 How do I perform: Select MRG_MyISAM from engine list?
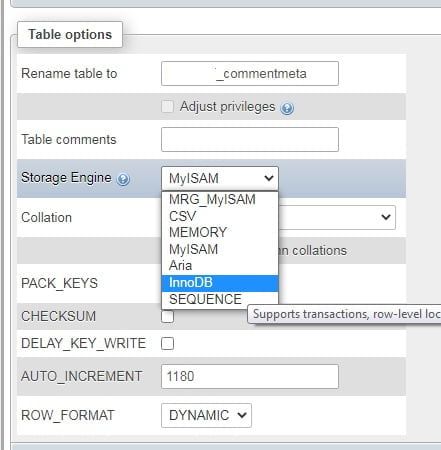(x=220, y=200)
